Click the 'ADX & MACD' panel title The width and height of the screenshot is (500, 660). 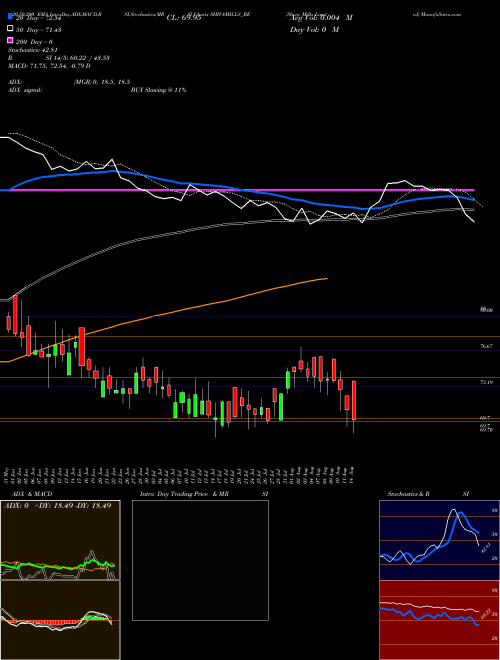pos(32,494)
